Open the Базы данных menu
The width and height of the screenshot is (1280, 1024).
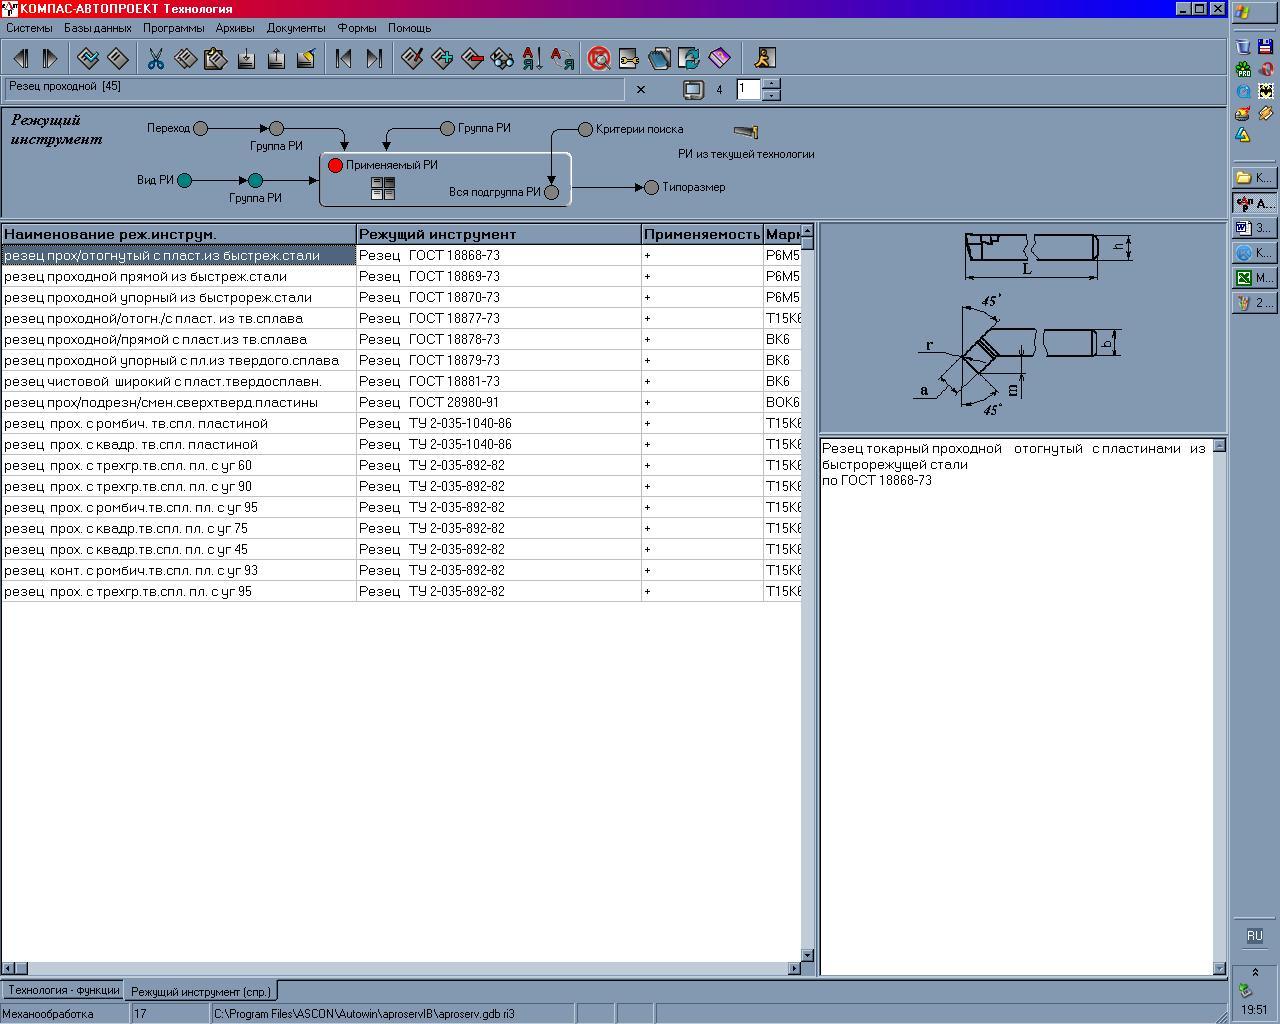pos(97,28)
